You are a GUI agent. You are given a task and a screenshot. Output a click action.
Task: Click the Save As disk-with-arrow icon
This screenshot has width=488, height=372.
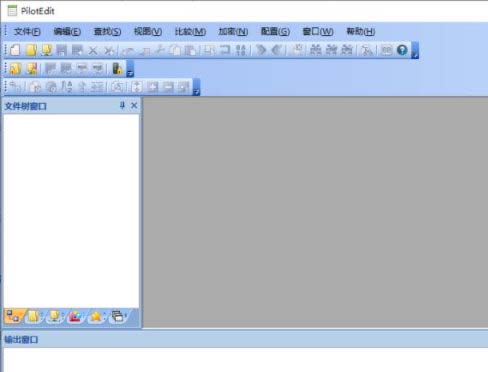77,50
